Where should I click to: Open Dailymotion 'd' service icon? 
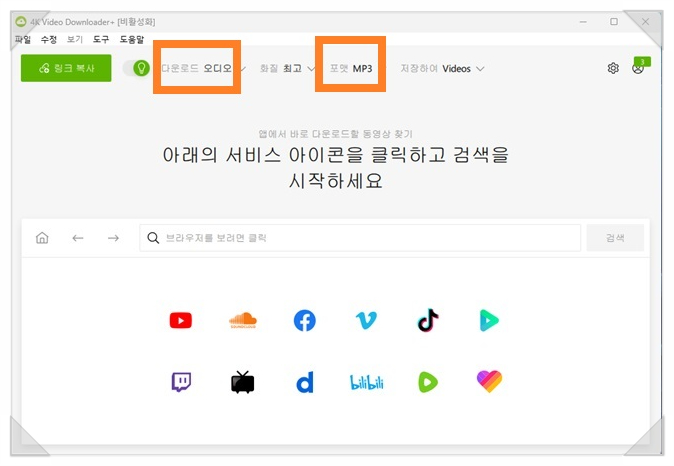coord(305,382)
